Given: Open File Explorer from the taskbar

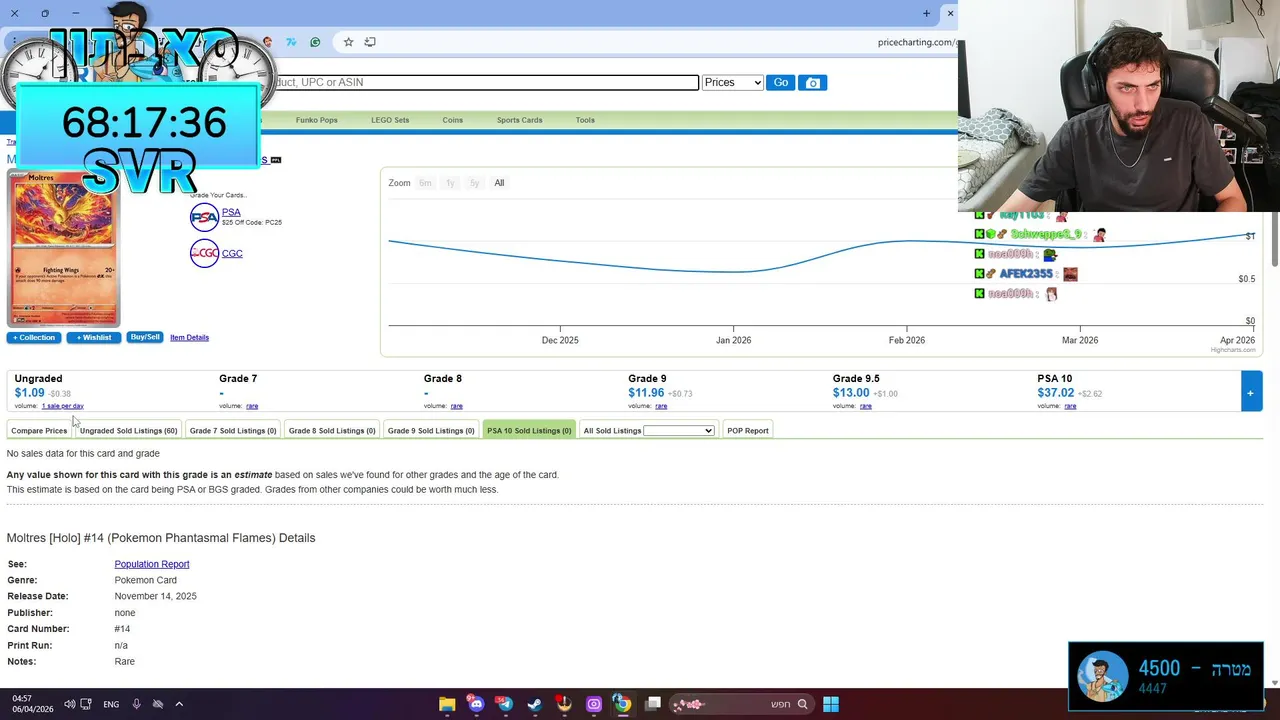Looking at the screenshot, I should point(447,704).
